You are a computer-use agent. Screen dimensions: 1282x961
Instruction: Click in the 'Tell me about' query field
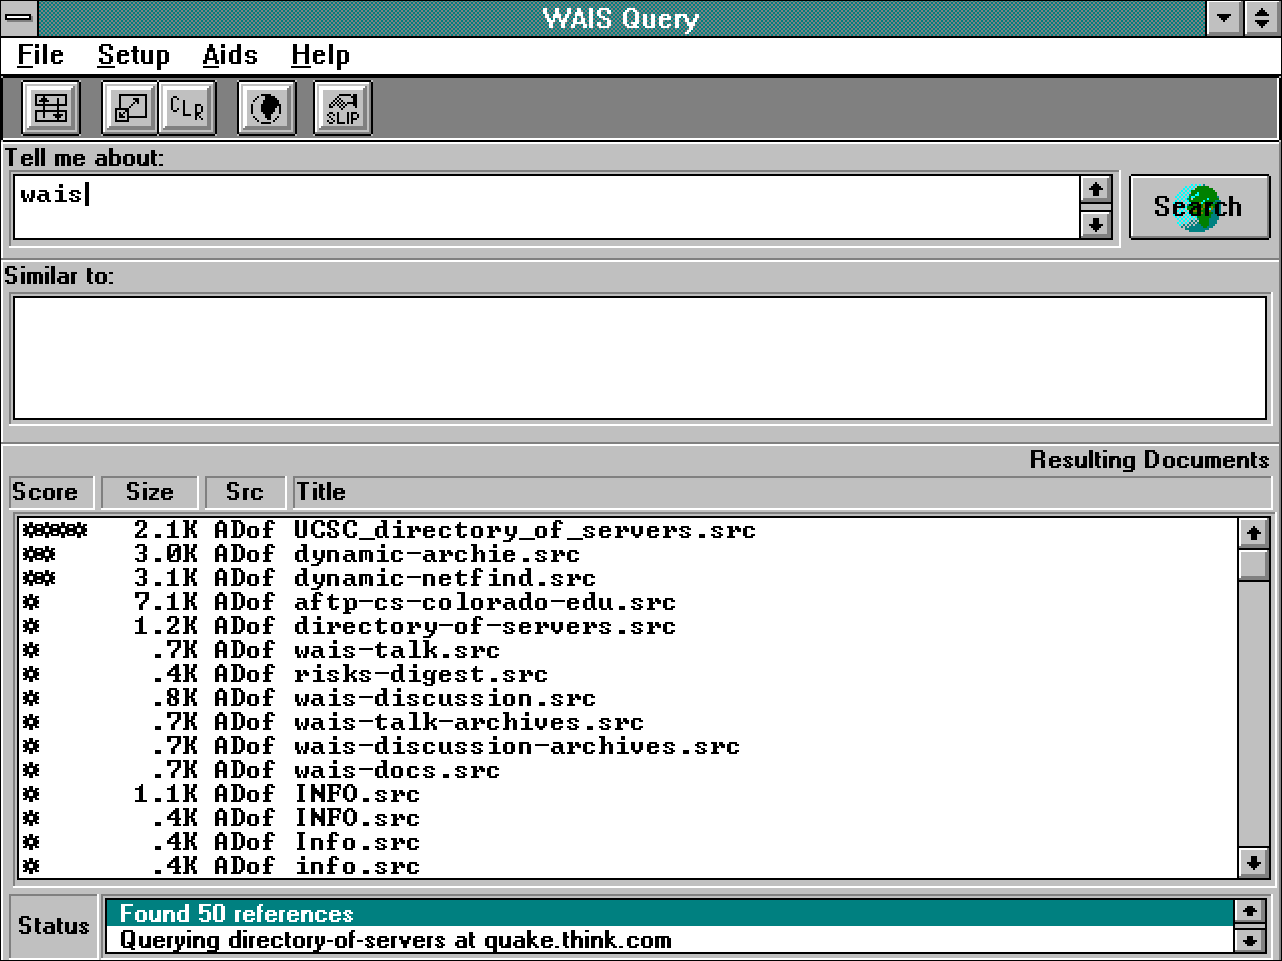(546, 207)
